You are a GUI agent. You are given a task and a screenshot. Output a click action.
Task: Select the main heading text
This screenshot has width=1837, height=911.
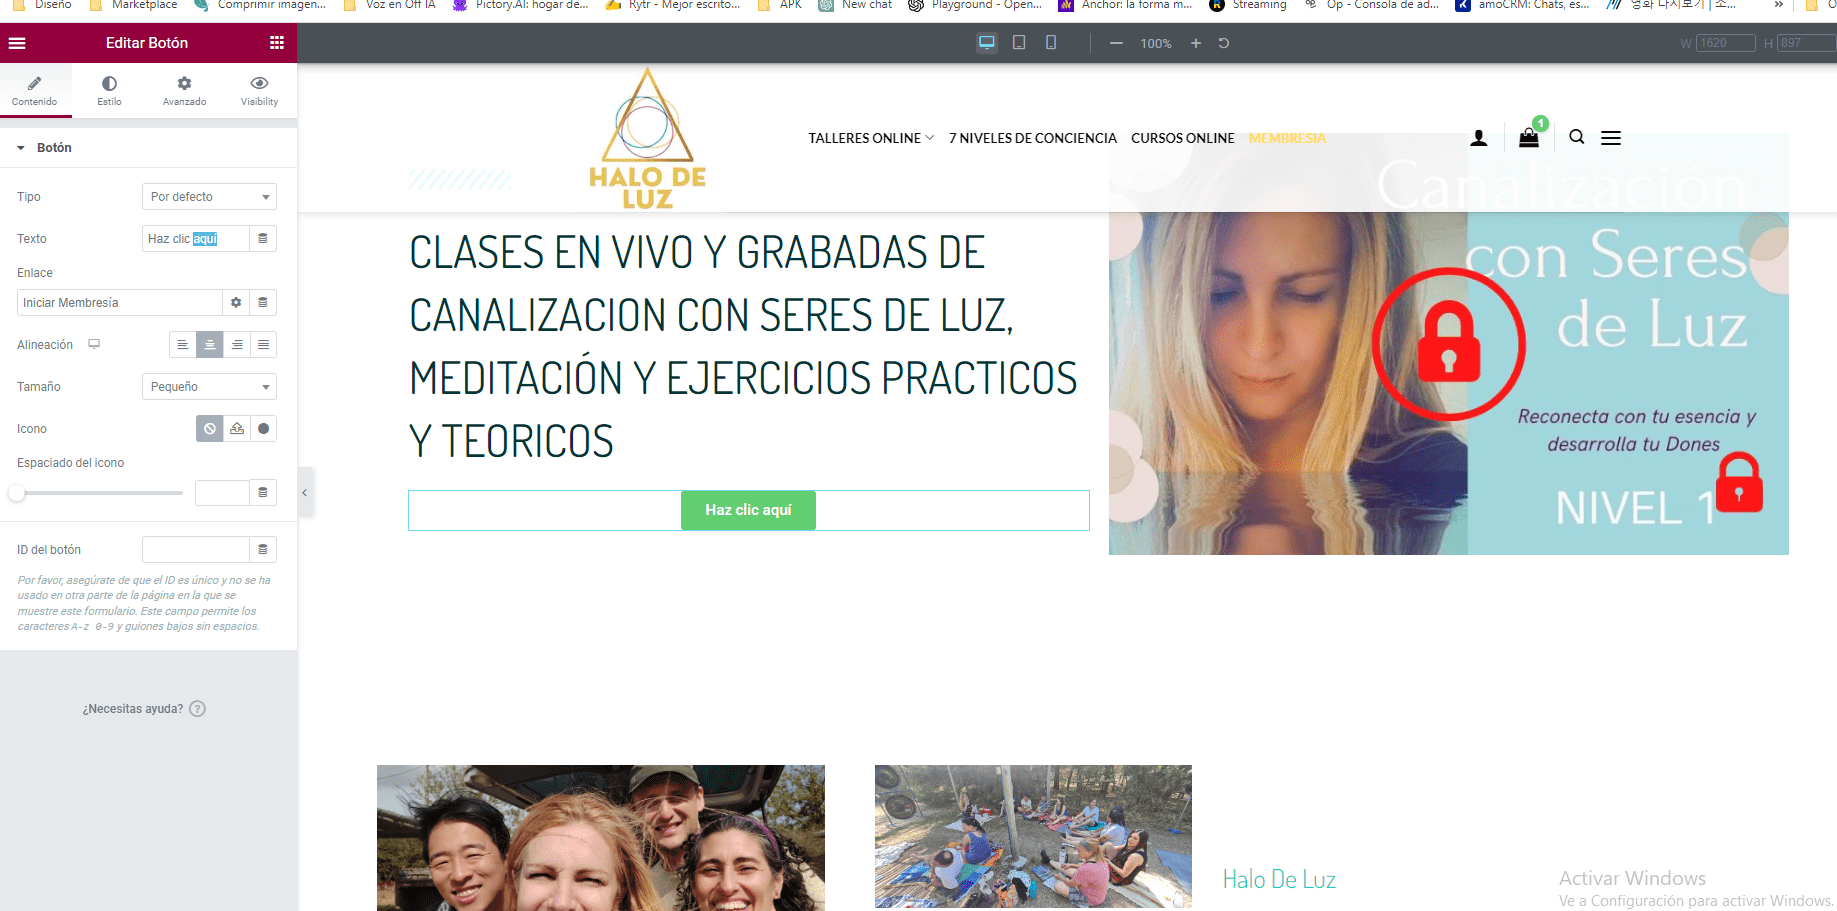point(743,346)
